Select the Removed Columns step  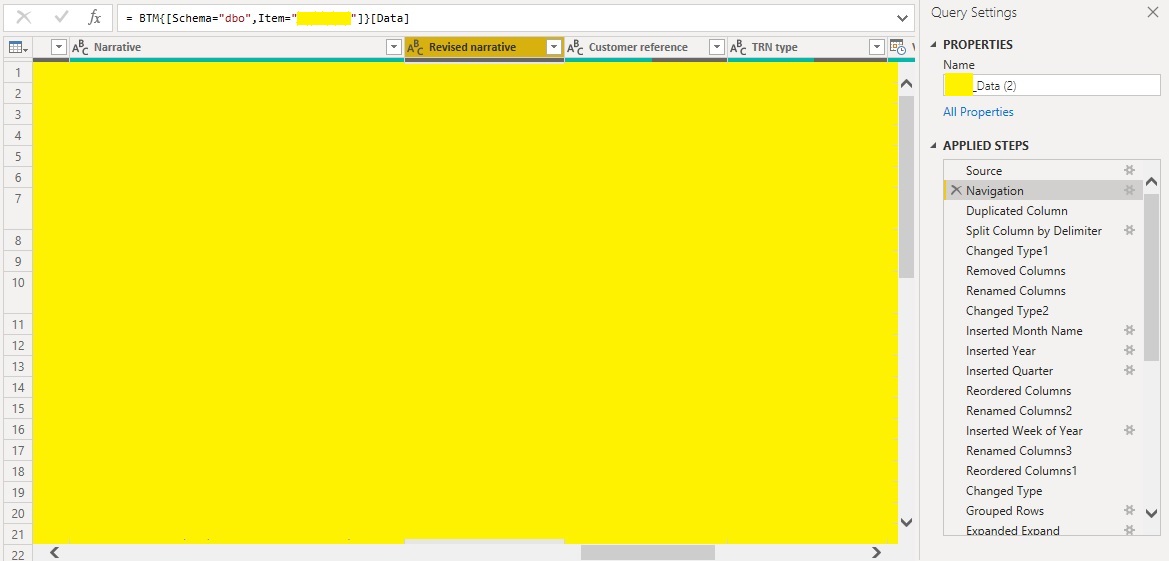[1043, 271]
